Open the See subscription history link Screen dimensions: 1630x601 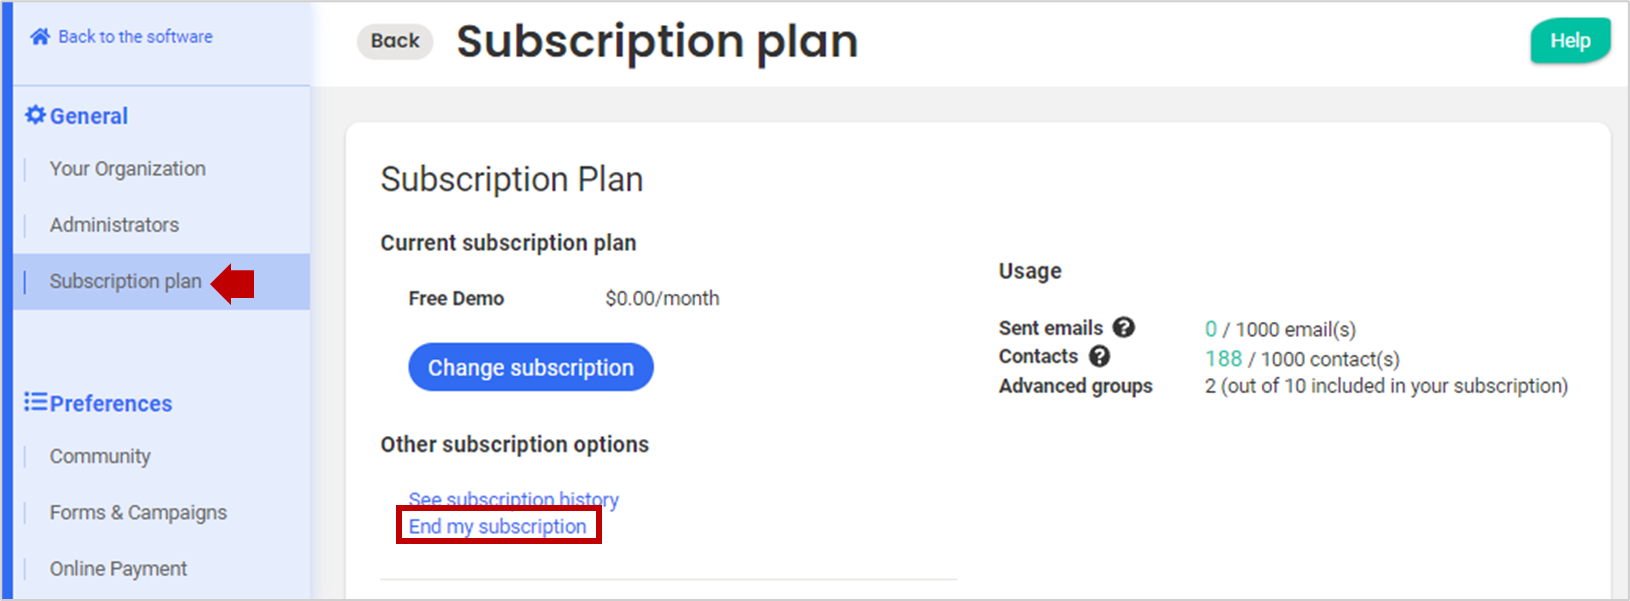(513, 498)
